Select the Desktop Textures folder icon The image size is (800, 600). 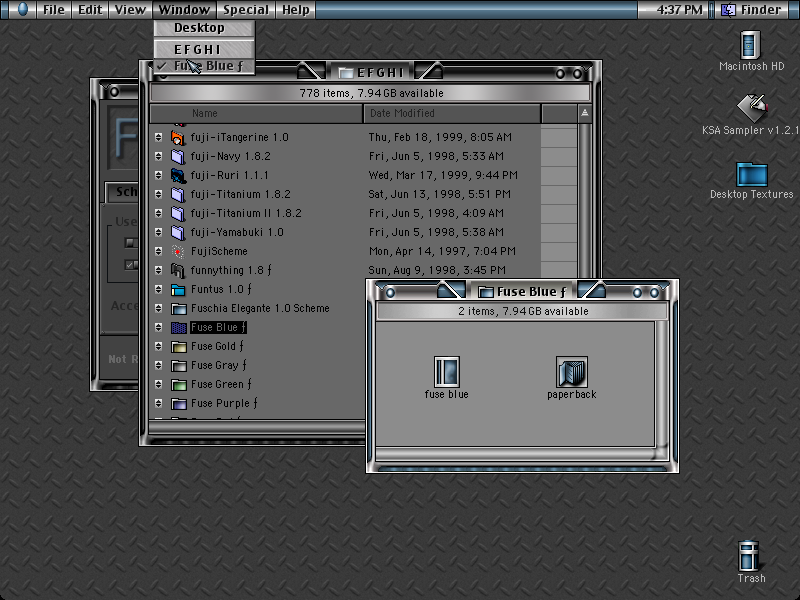click(752, 174)
